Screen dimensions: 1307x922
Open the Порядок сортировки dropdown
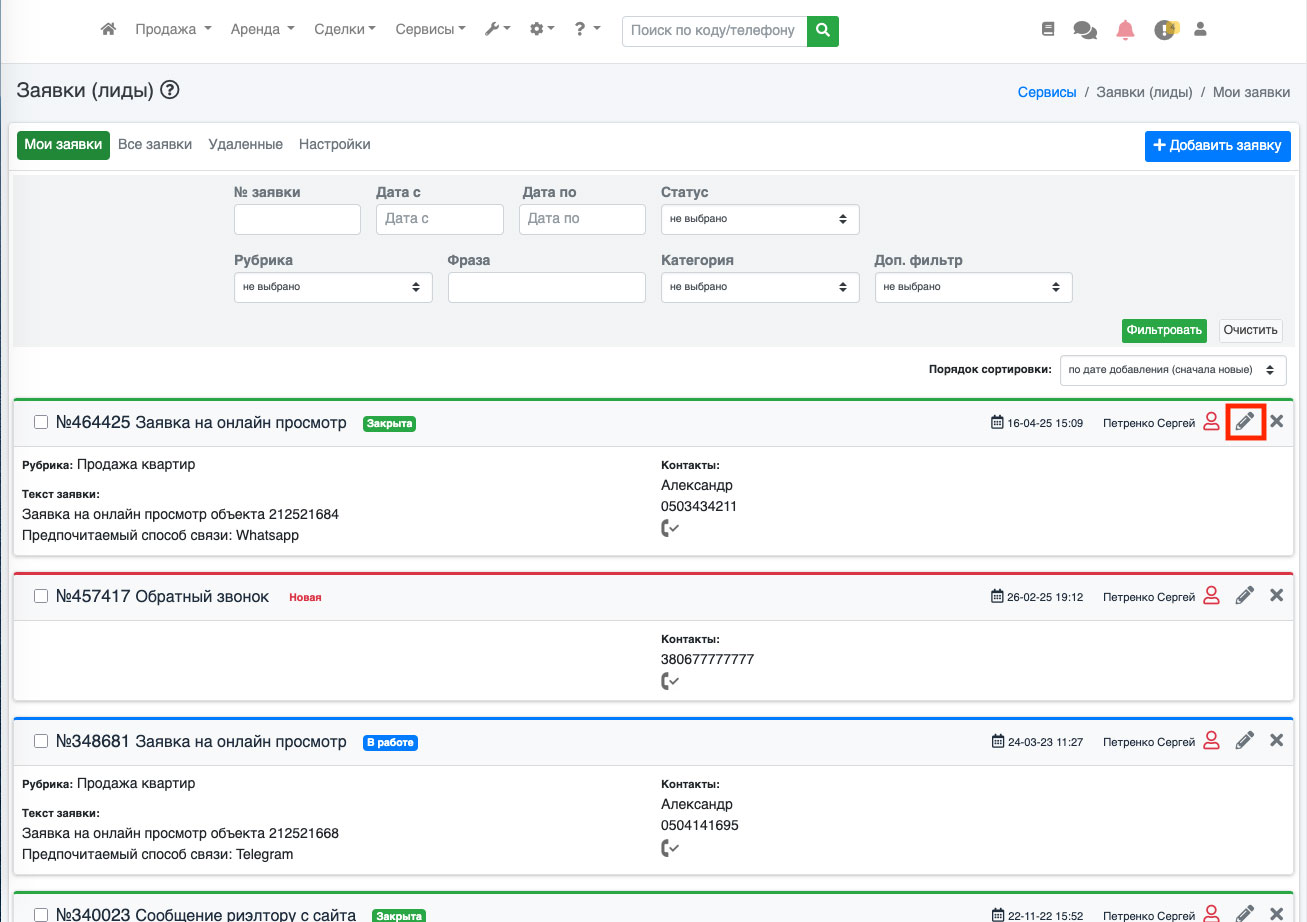tap(1172, 370)
